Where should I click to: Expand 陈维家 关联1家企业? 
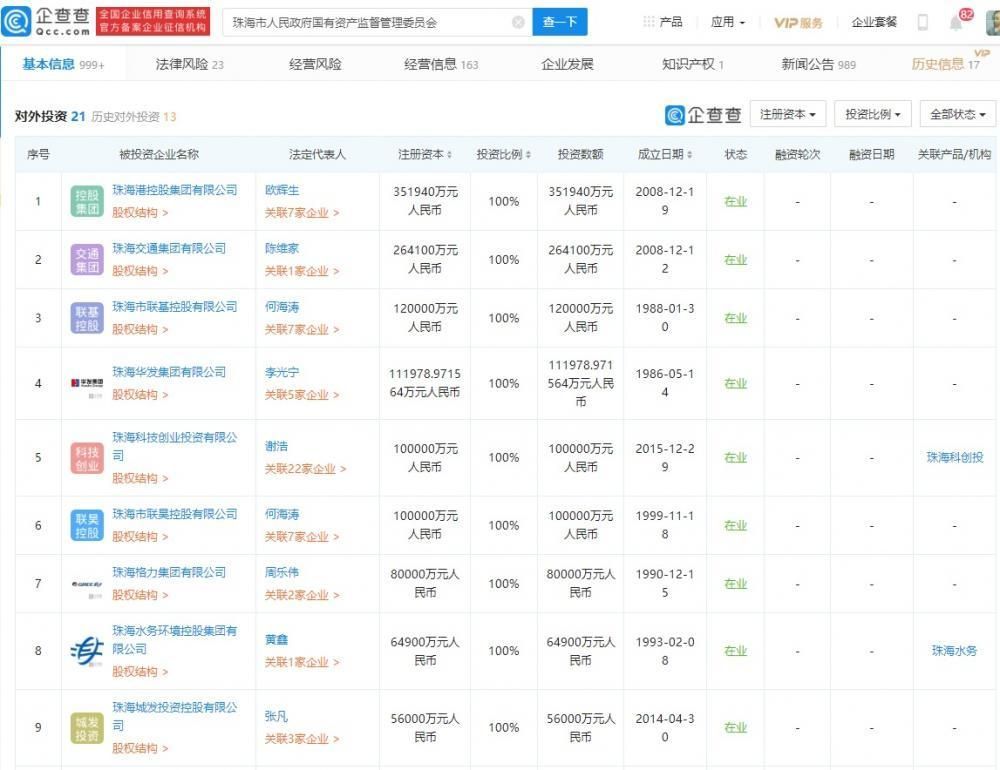(302, 271)
